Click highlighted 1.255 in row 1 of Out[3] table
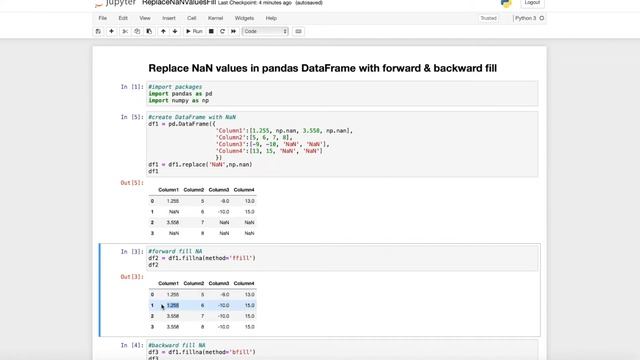This screenshot has width=640, height=360. click(x=173, y=305)
